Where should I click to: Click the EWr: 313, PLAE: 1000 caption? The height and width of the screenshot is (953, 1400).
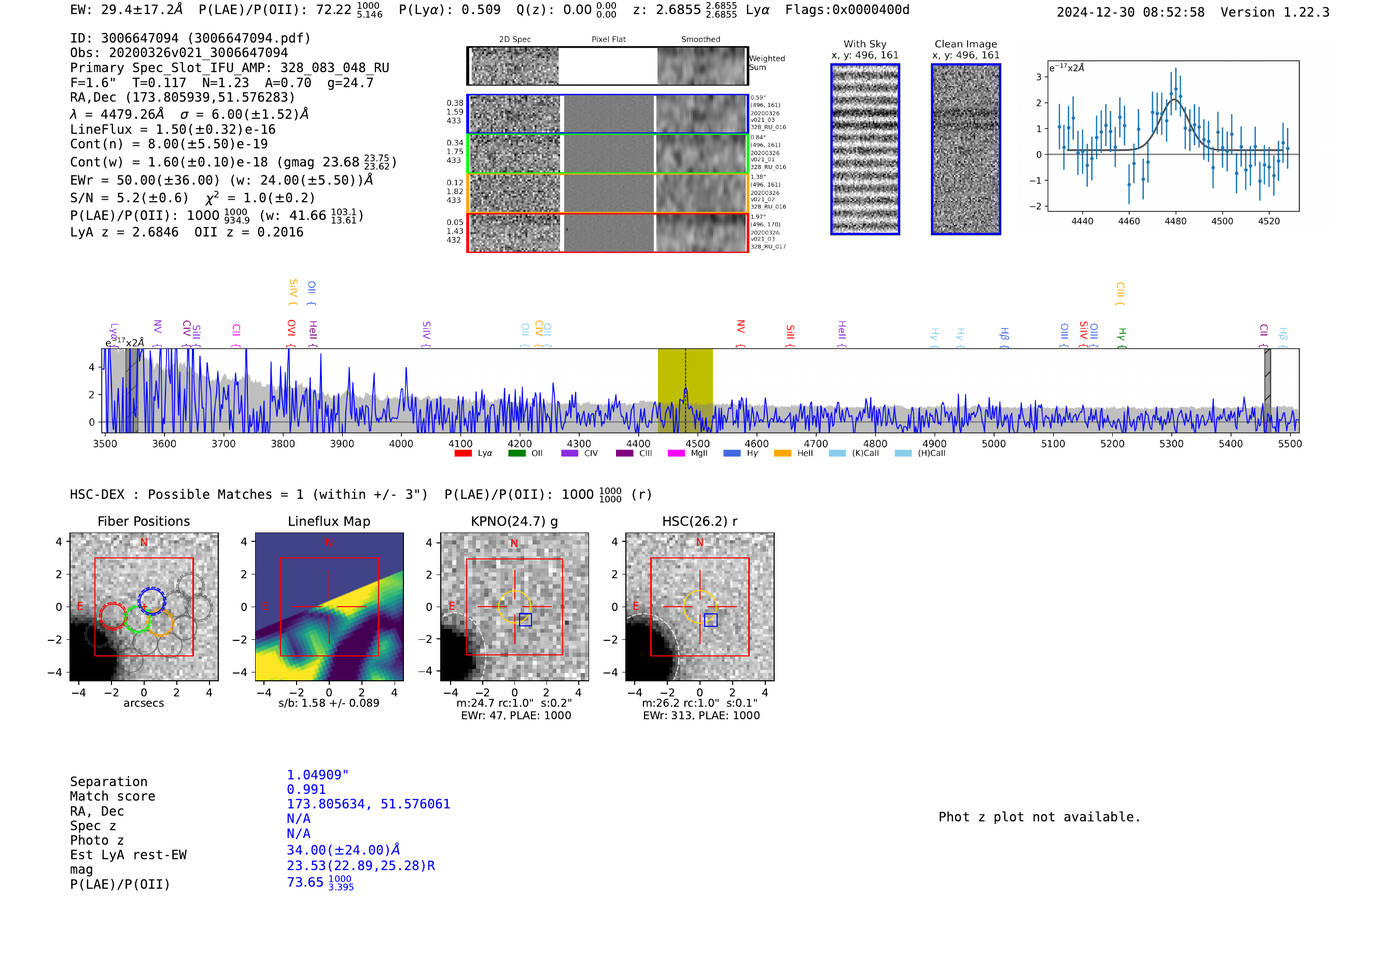tap(701, 715)
